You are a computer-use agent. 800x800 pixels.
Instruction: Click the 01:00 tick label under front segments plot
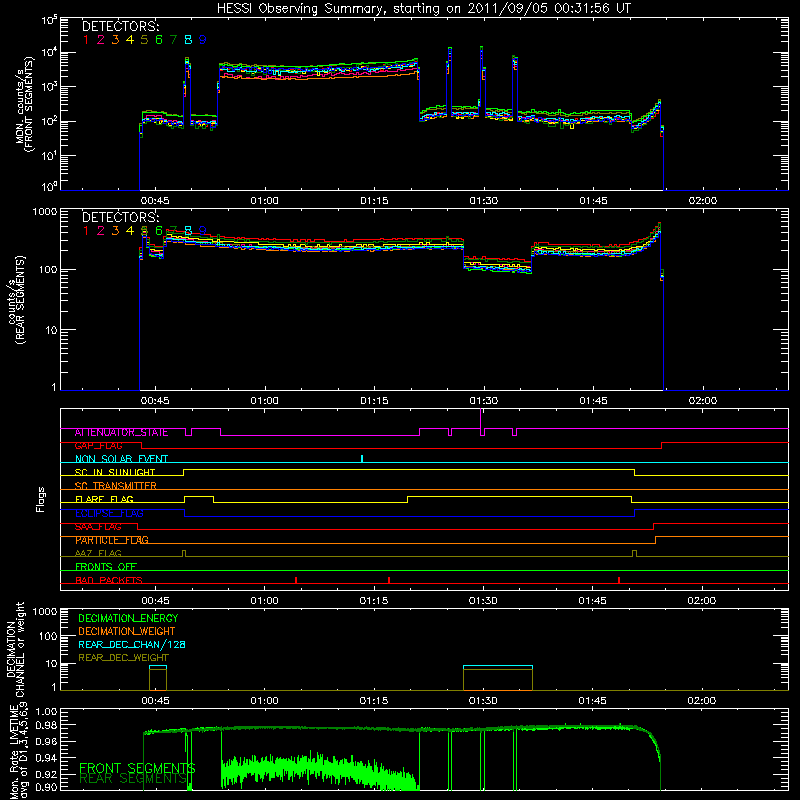(265, 201)
